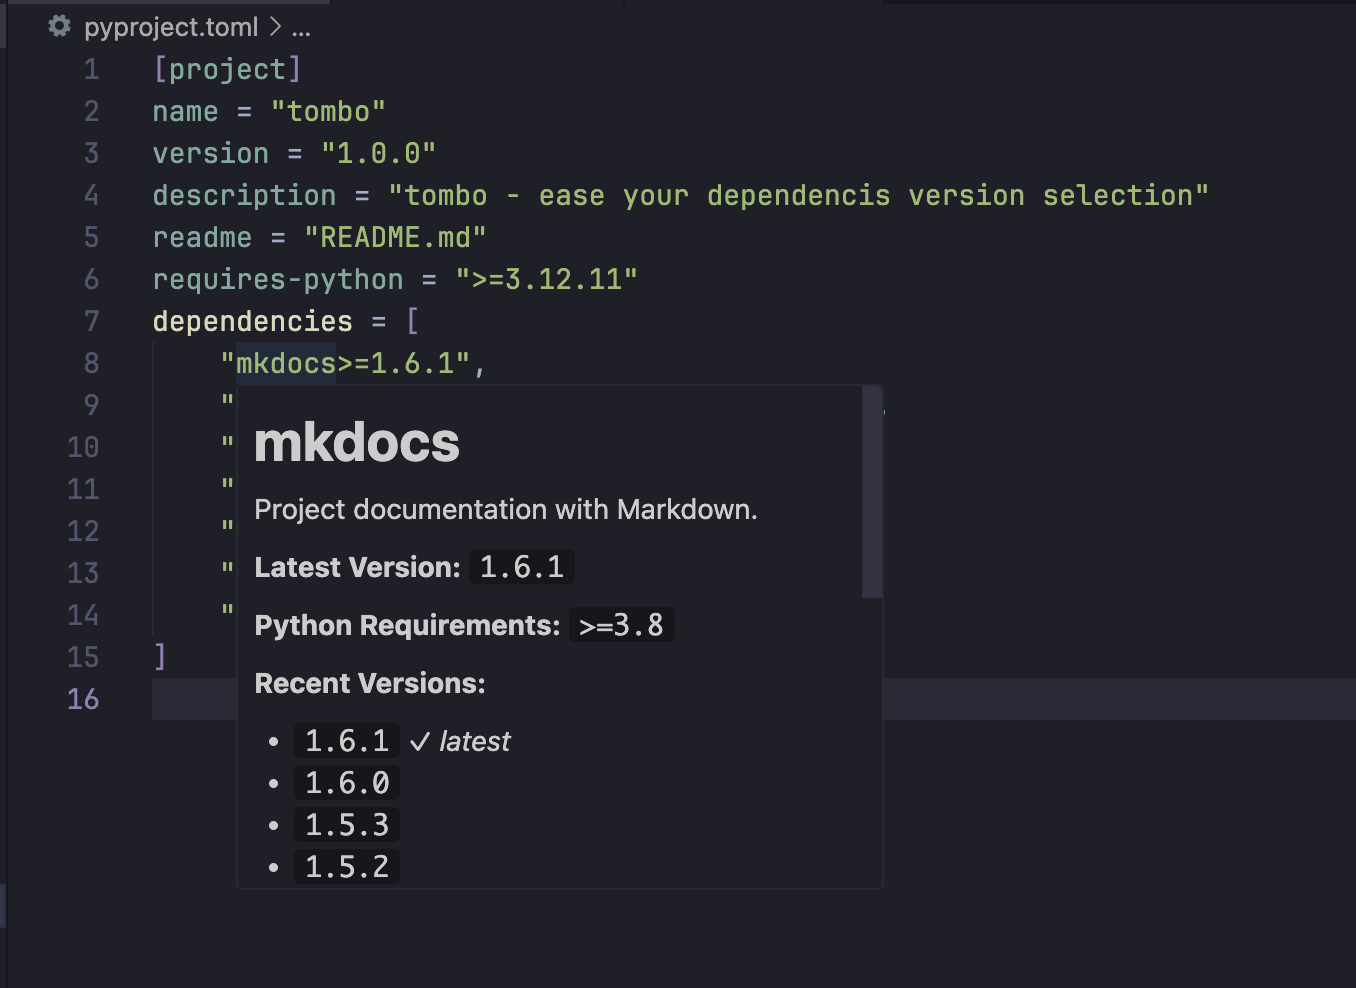Click the name value "tombo"
This screenshot has width=1356, height=988.
coord(328,111)
